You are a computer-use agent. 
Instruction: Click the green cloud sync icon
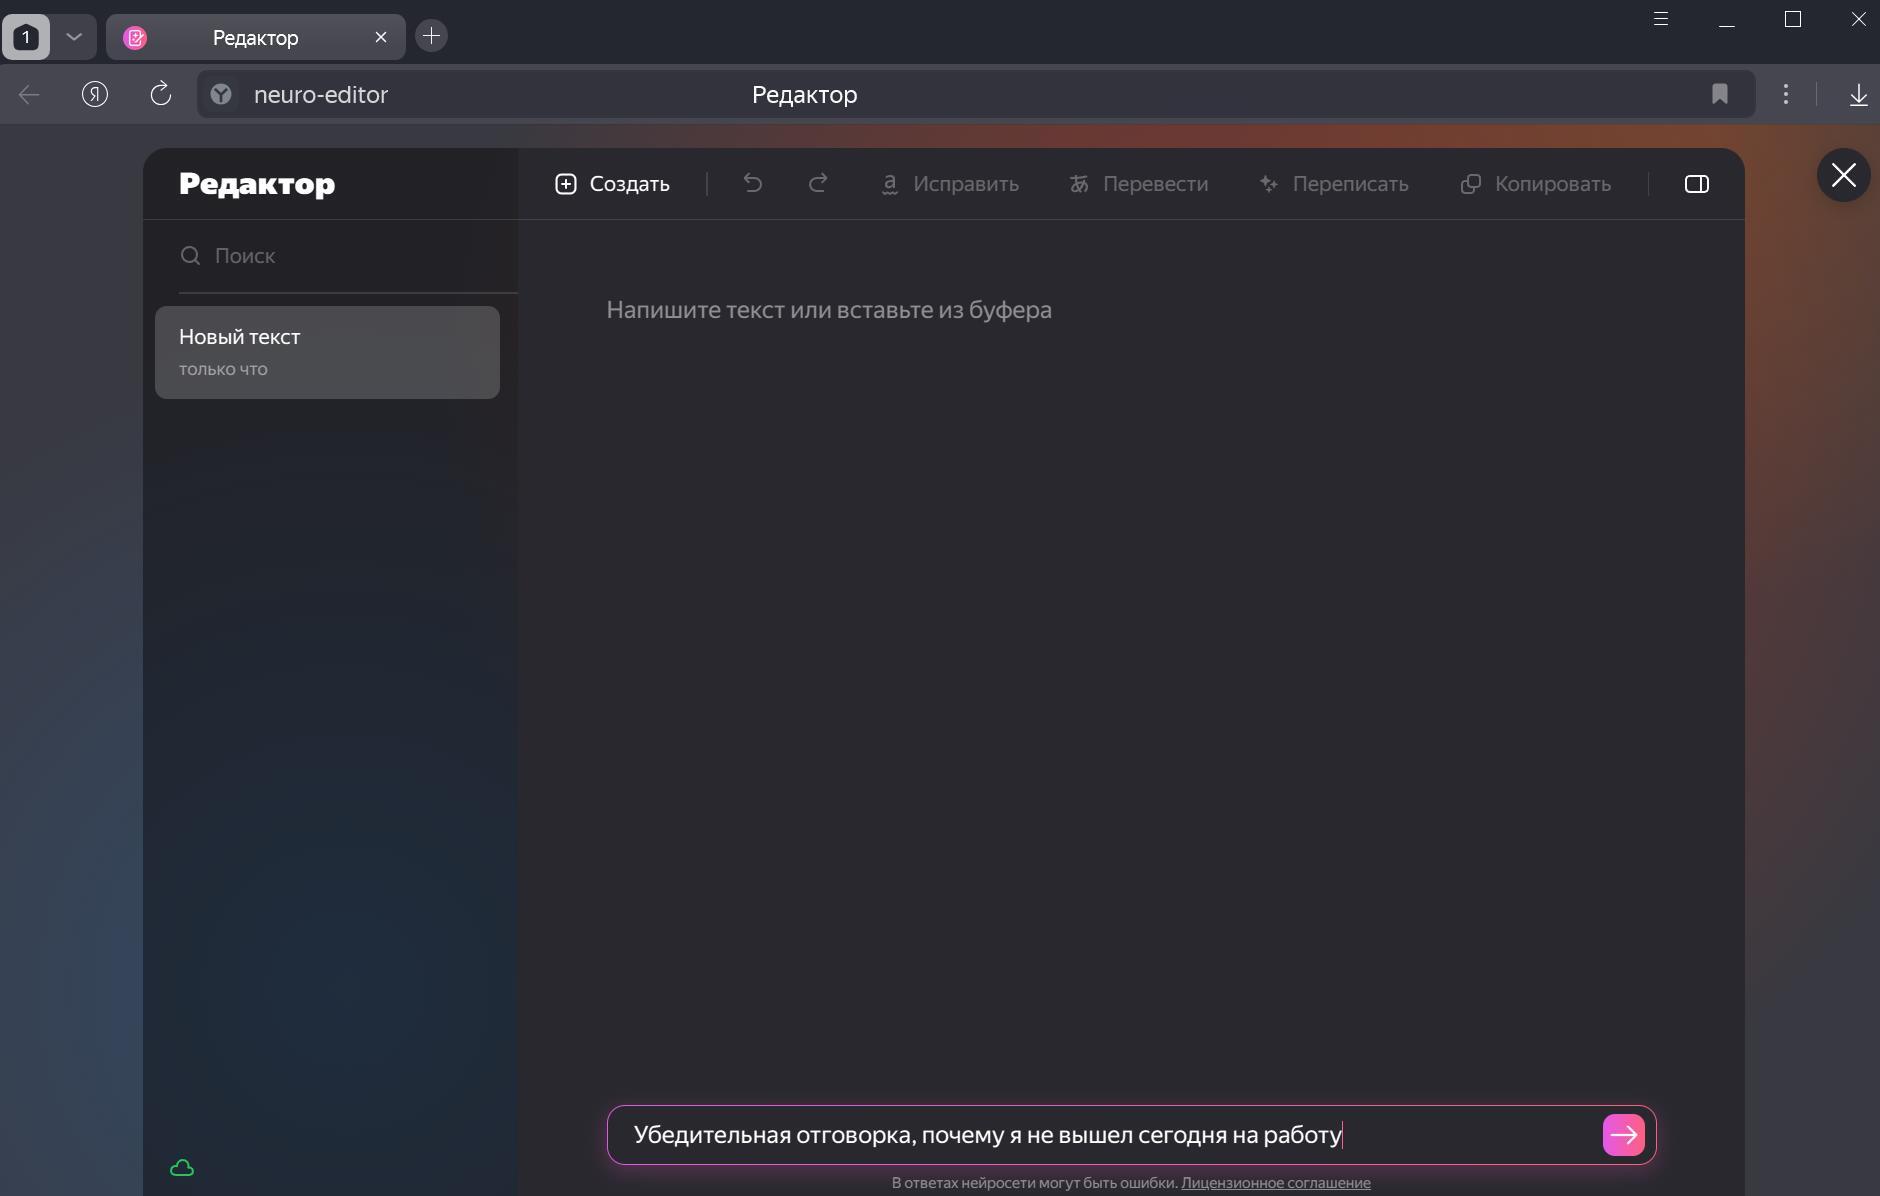click(182, 1168)
